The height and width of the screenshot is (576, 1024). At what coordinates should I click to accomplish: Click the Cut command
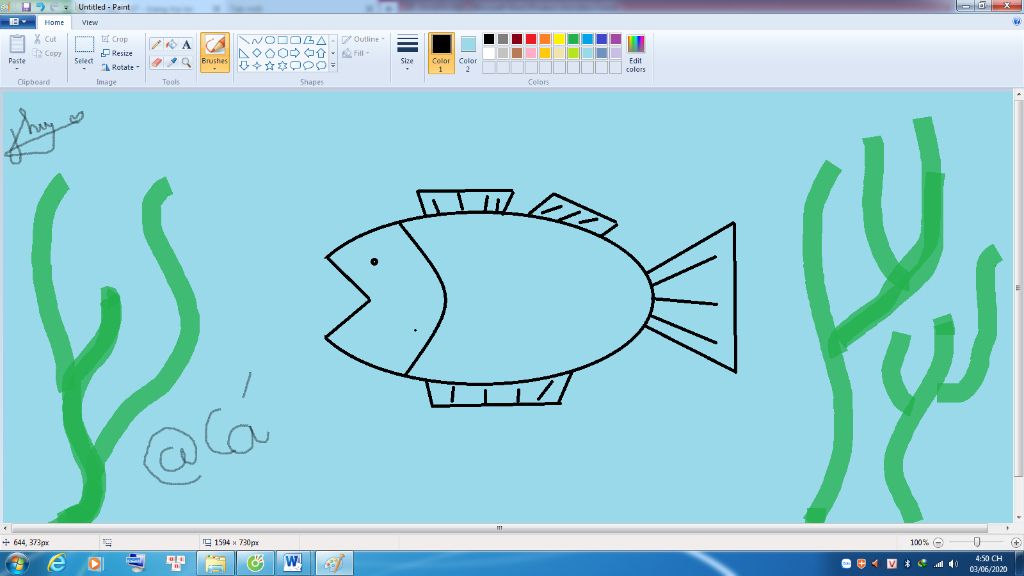pyautogui.click(x=45, y=39)
